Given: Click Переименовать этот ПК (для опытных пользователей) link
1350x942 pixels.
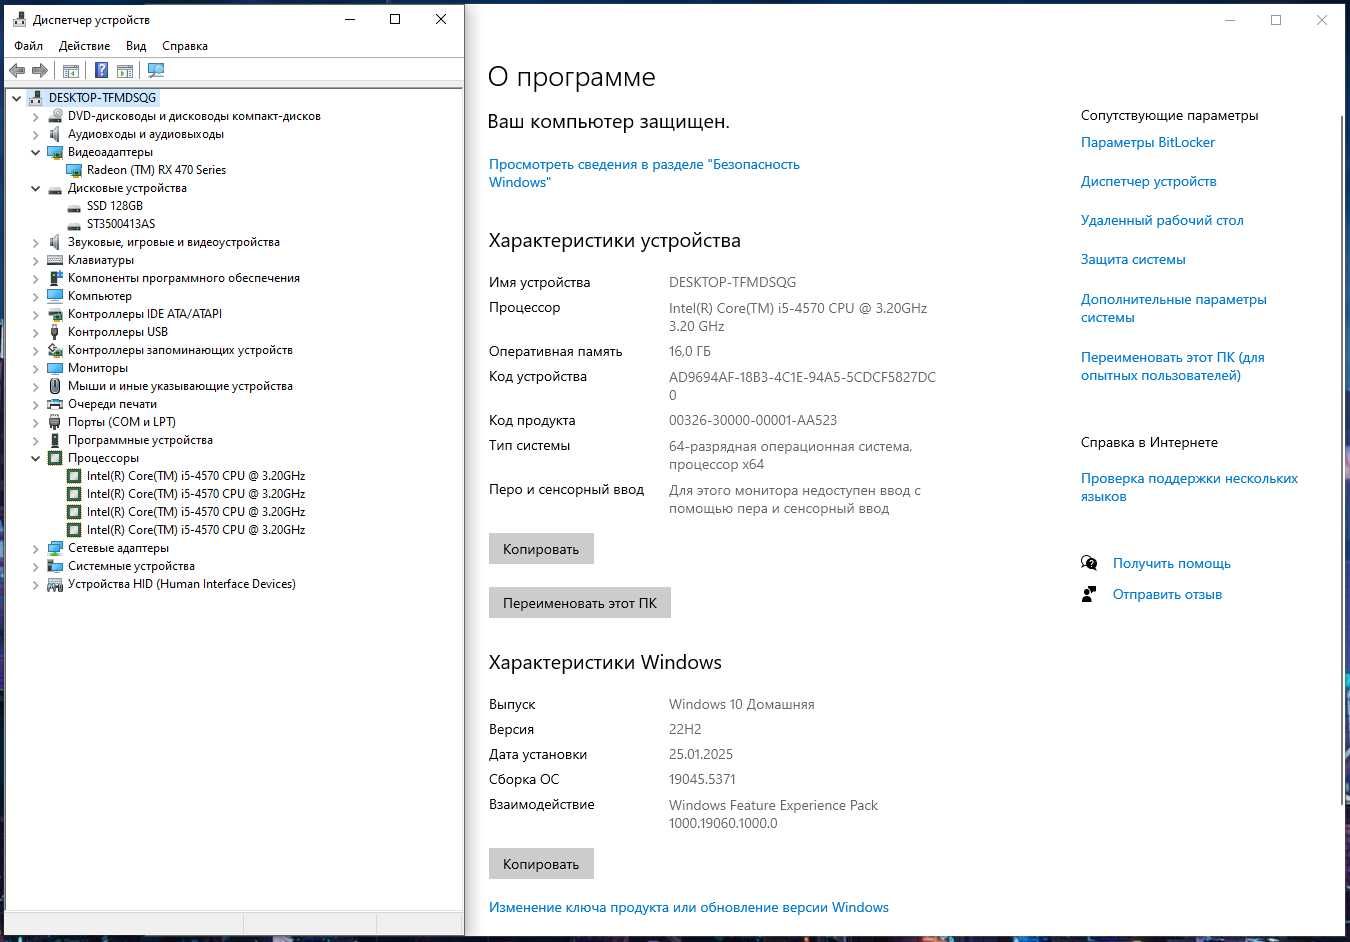Looking at the screenshot, I should (1173, 366).
